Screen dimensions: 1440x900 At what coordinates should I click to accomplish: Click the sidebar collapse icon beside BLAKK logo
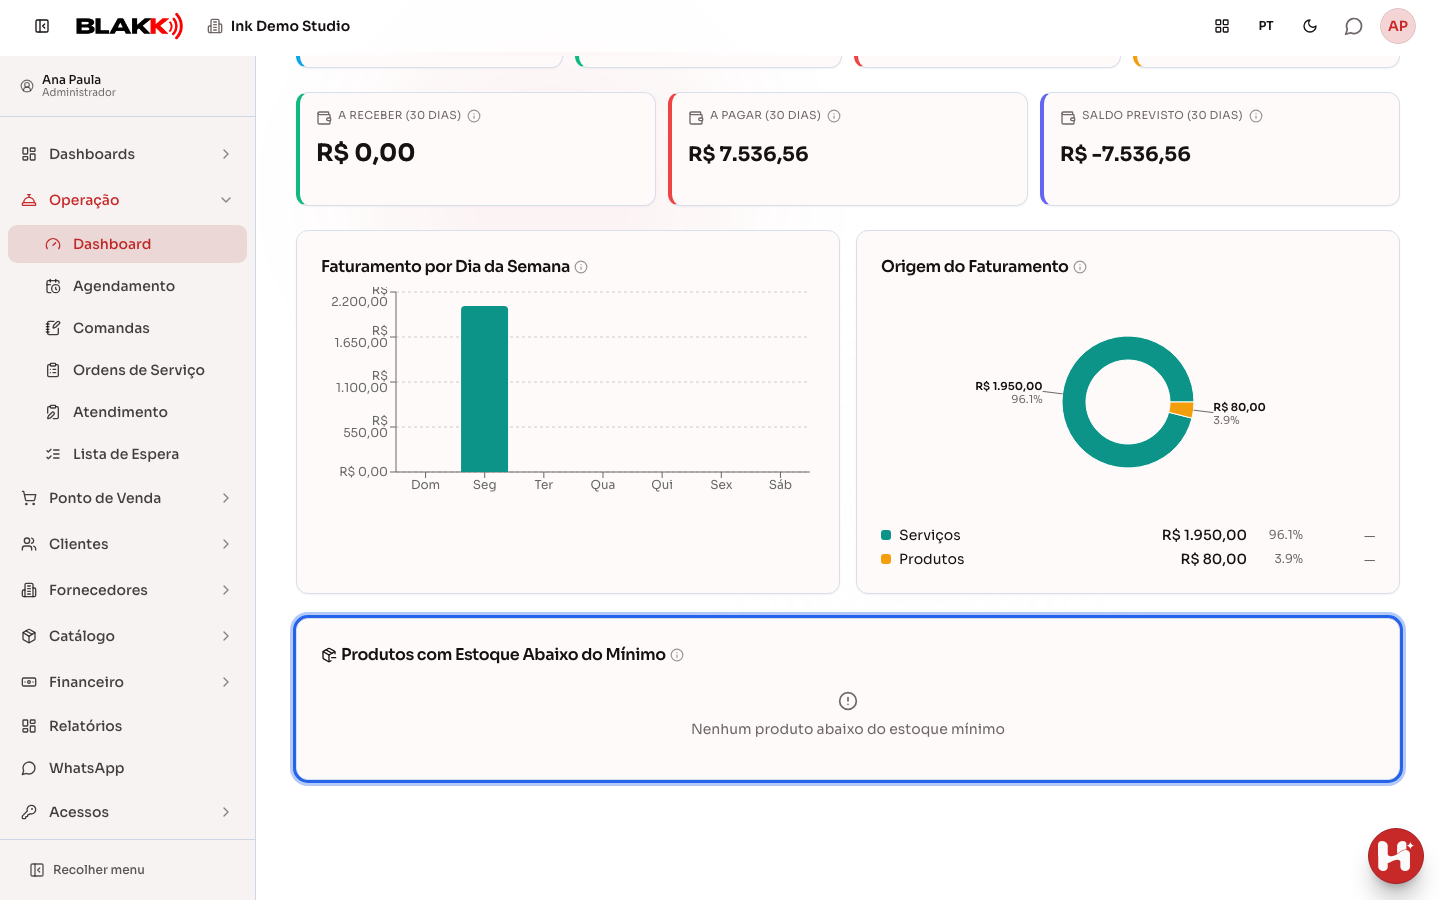tap(42, 26)
